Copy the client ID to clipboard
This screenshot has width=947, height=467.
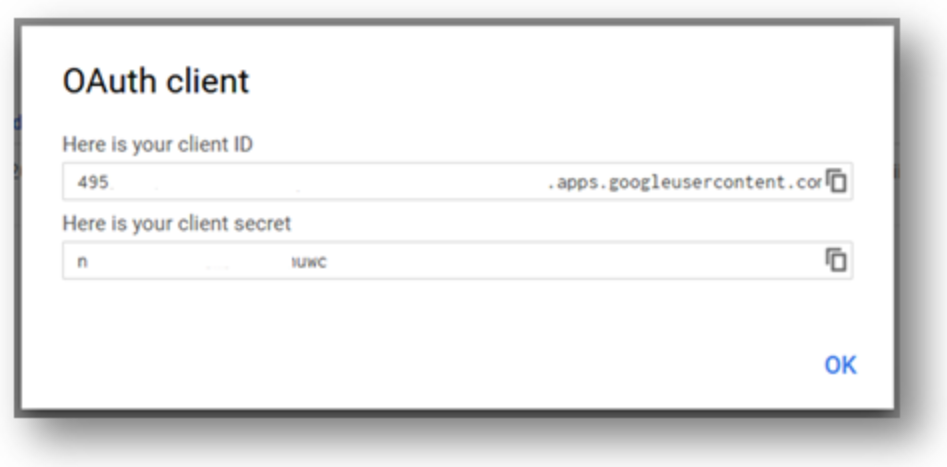click(836, 181)
